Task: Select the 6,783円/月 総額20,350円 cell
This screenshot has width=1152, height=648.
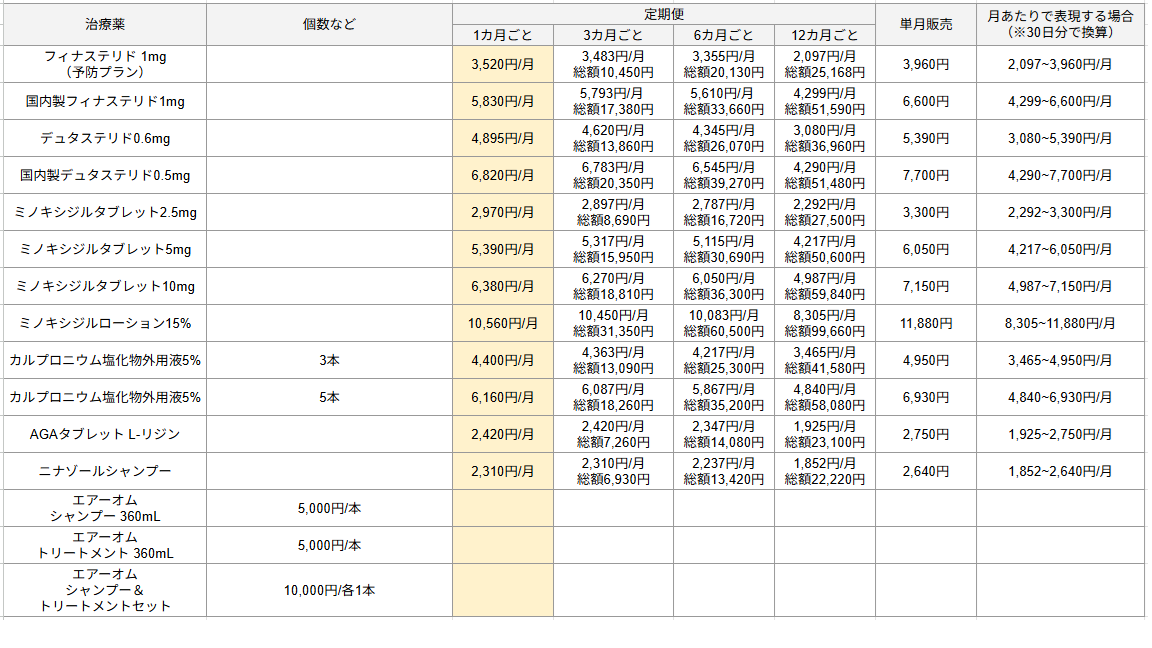Action: pyautogui.click(x=613, y=176)
